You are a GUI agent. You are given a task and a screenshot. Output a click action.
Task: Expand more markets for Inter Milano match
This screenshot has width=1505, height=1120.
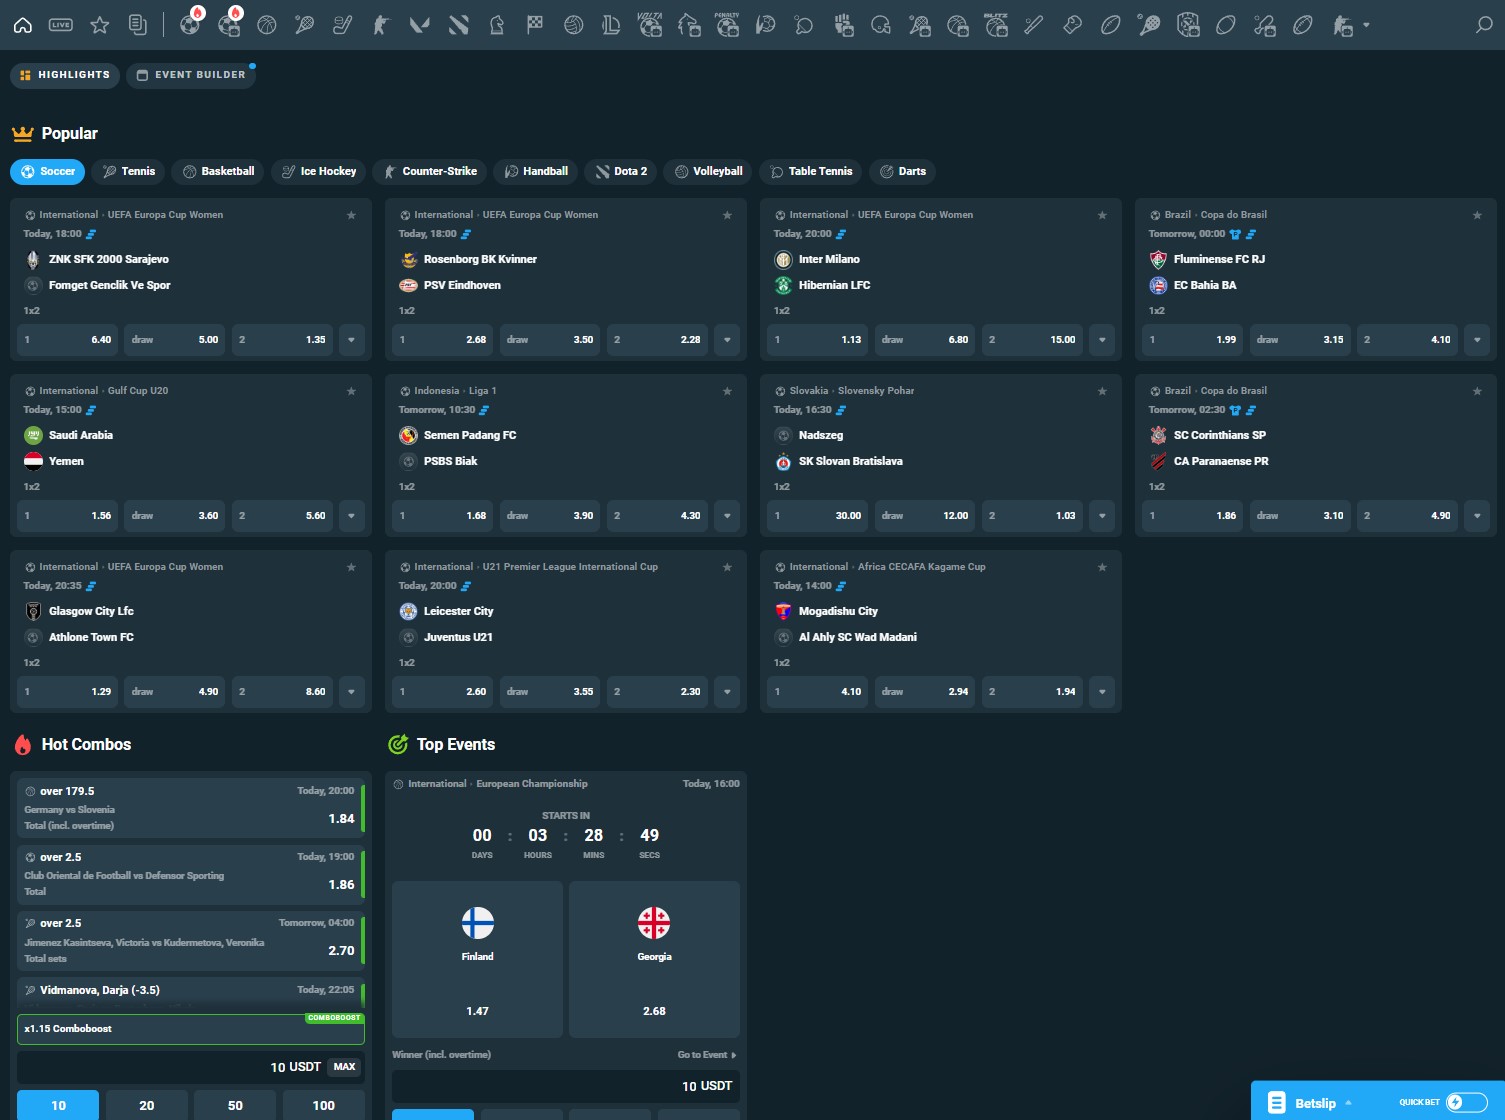click(x=1101, y=340)
